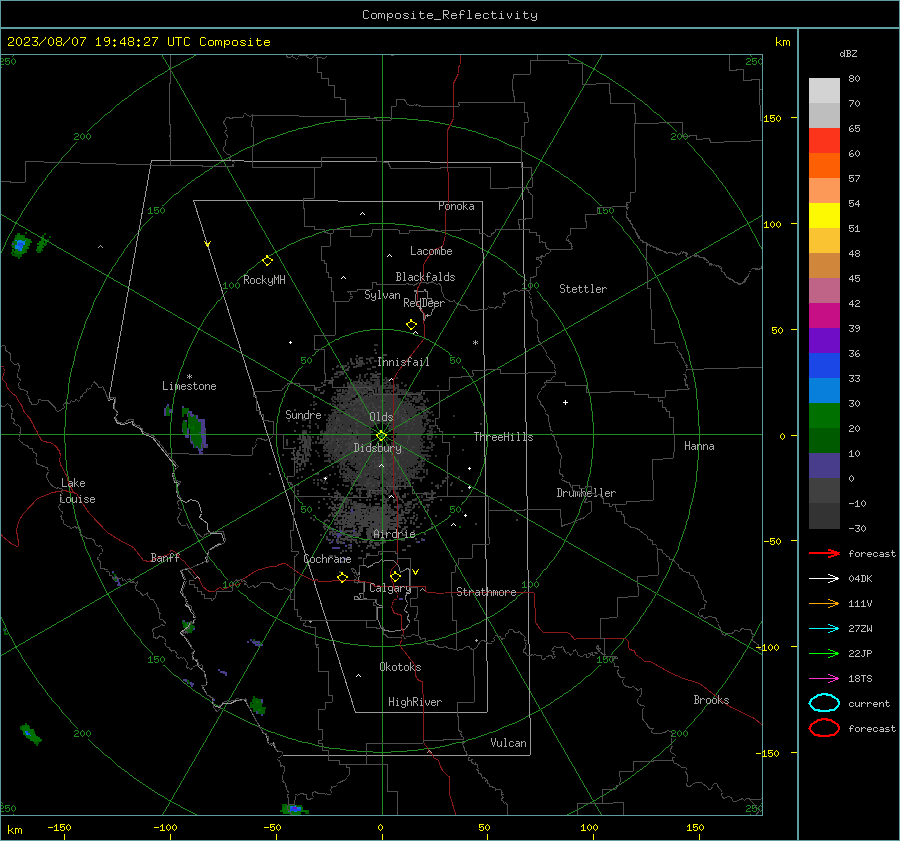Click the Strathmore label
900x841 pixels.
tap(486, 592)
